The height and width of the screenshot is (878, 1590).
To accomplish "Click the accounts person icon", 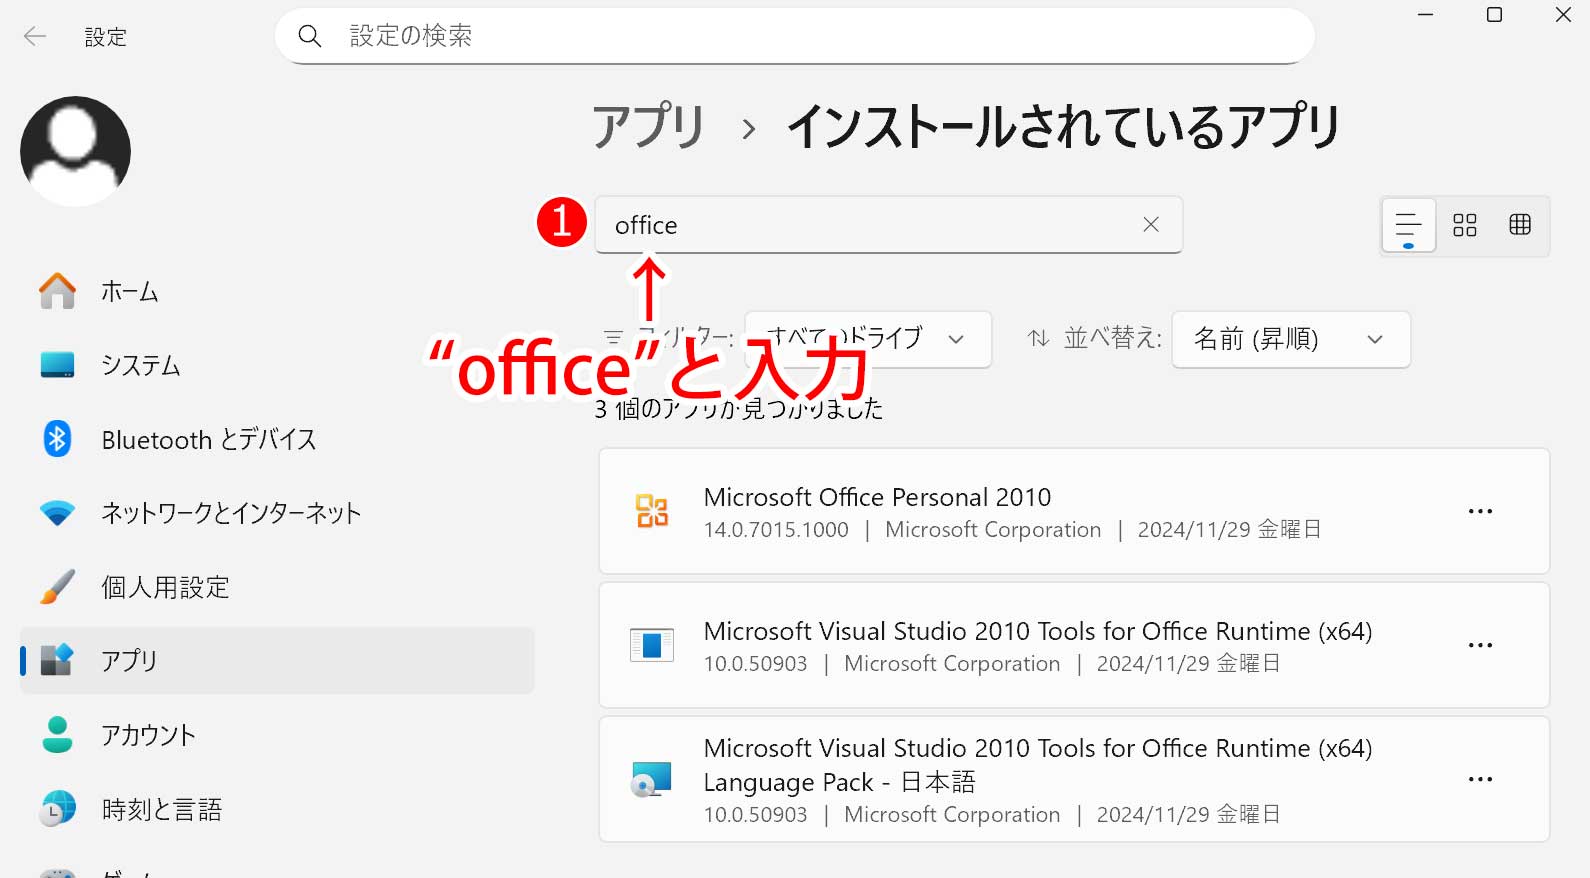I will click(57, 734).
